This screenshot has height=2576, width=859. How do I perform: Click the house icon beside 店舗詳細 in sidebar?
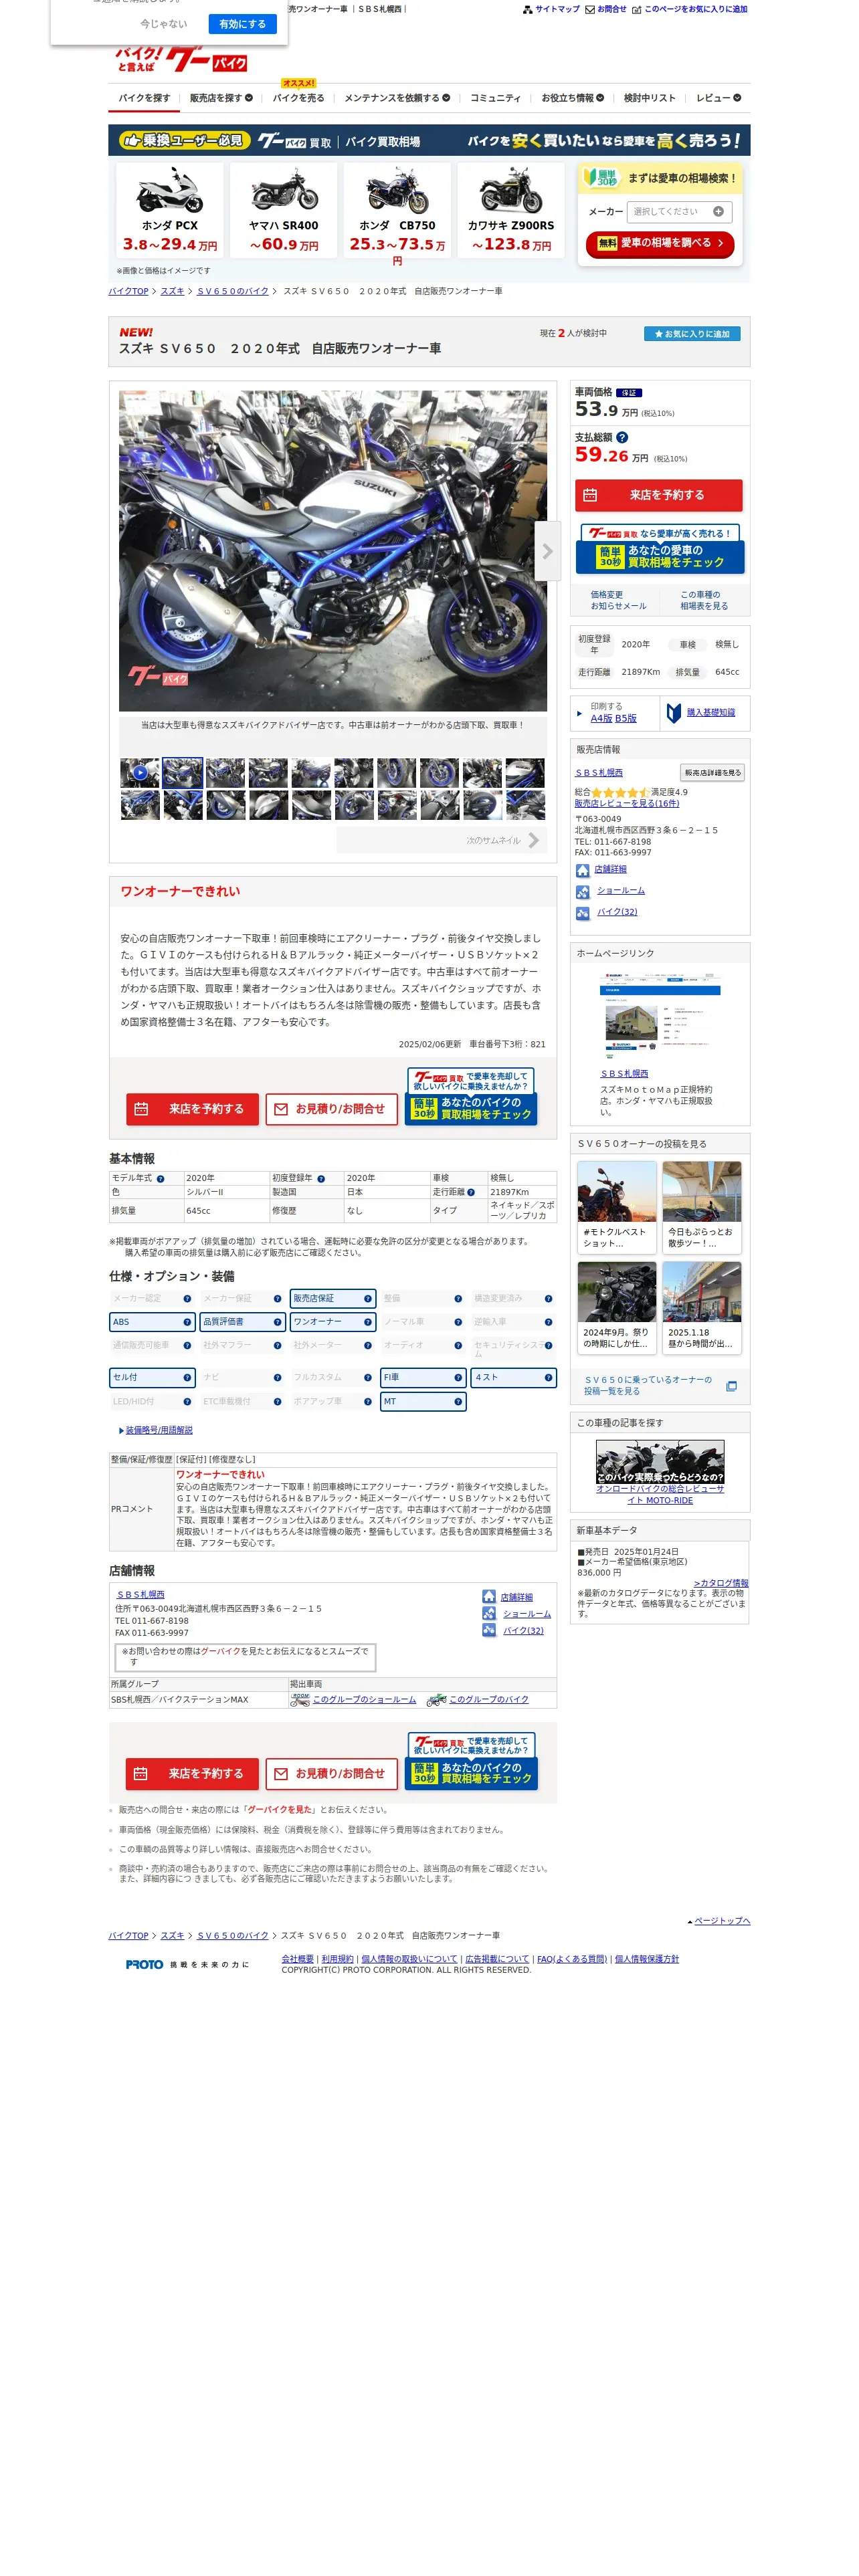point(583,870)
